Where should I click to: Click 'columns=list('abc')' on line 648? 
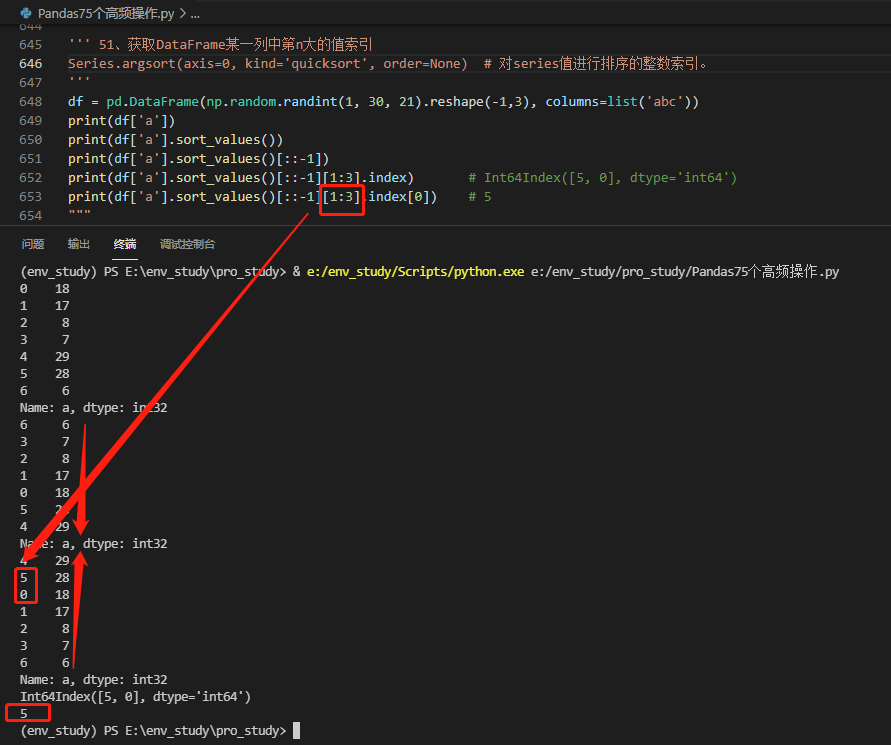pos(618,102)
